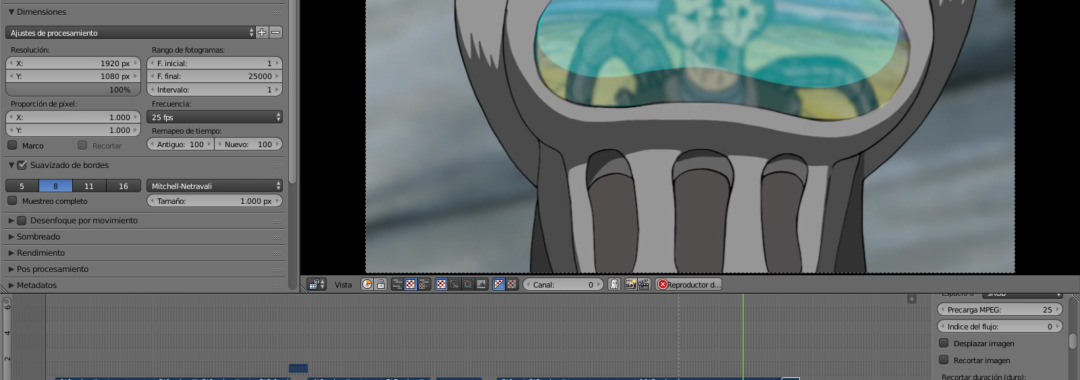Expand the Rendimiento panel
The height and width of the screenshot is (380, 1080).
[x=12, y=253]
